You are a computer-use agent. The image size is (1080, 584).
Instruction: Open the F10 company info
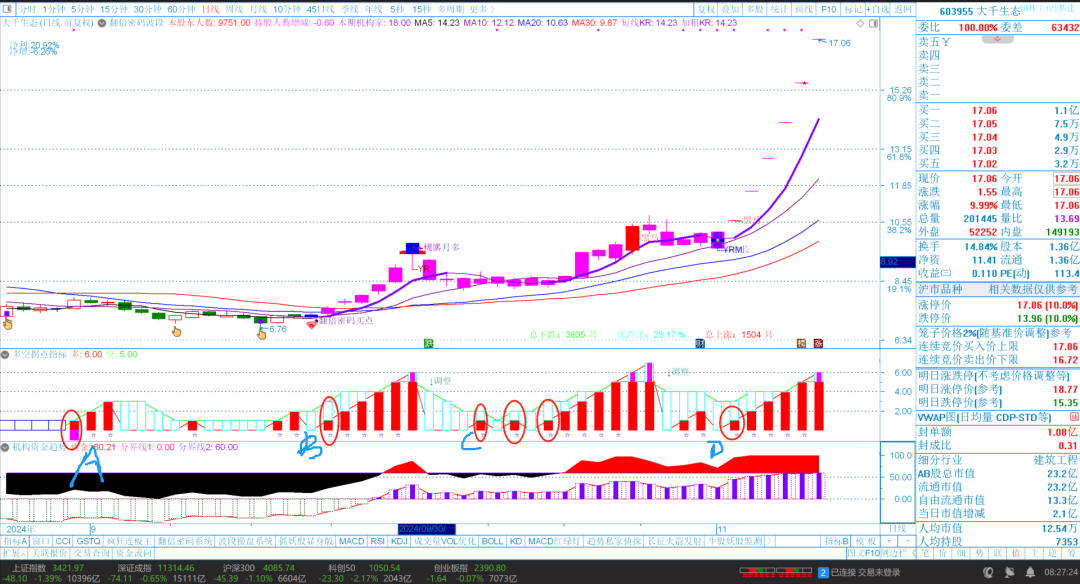click(829, 9)
